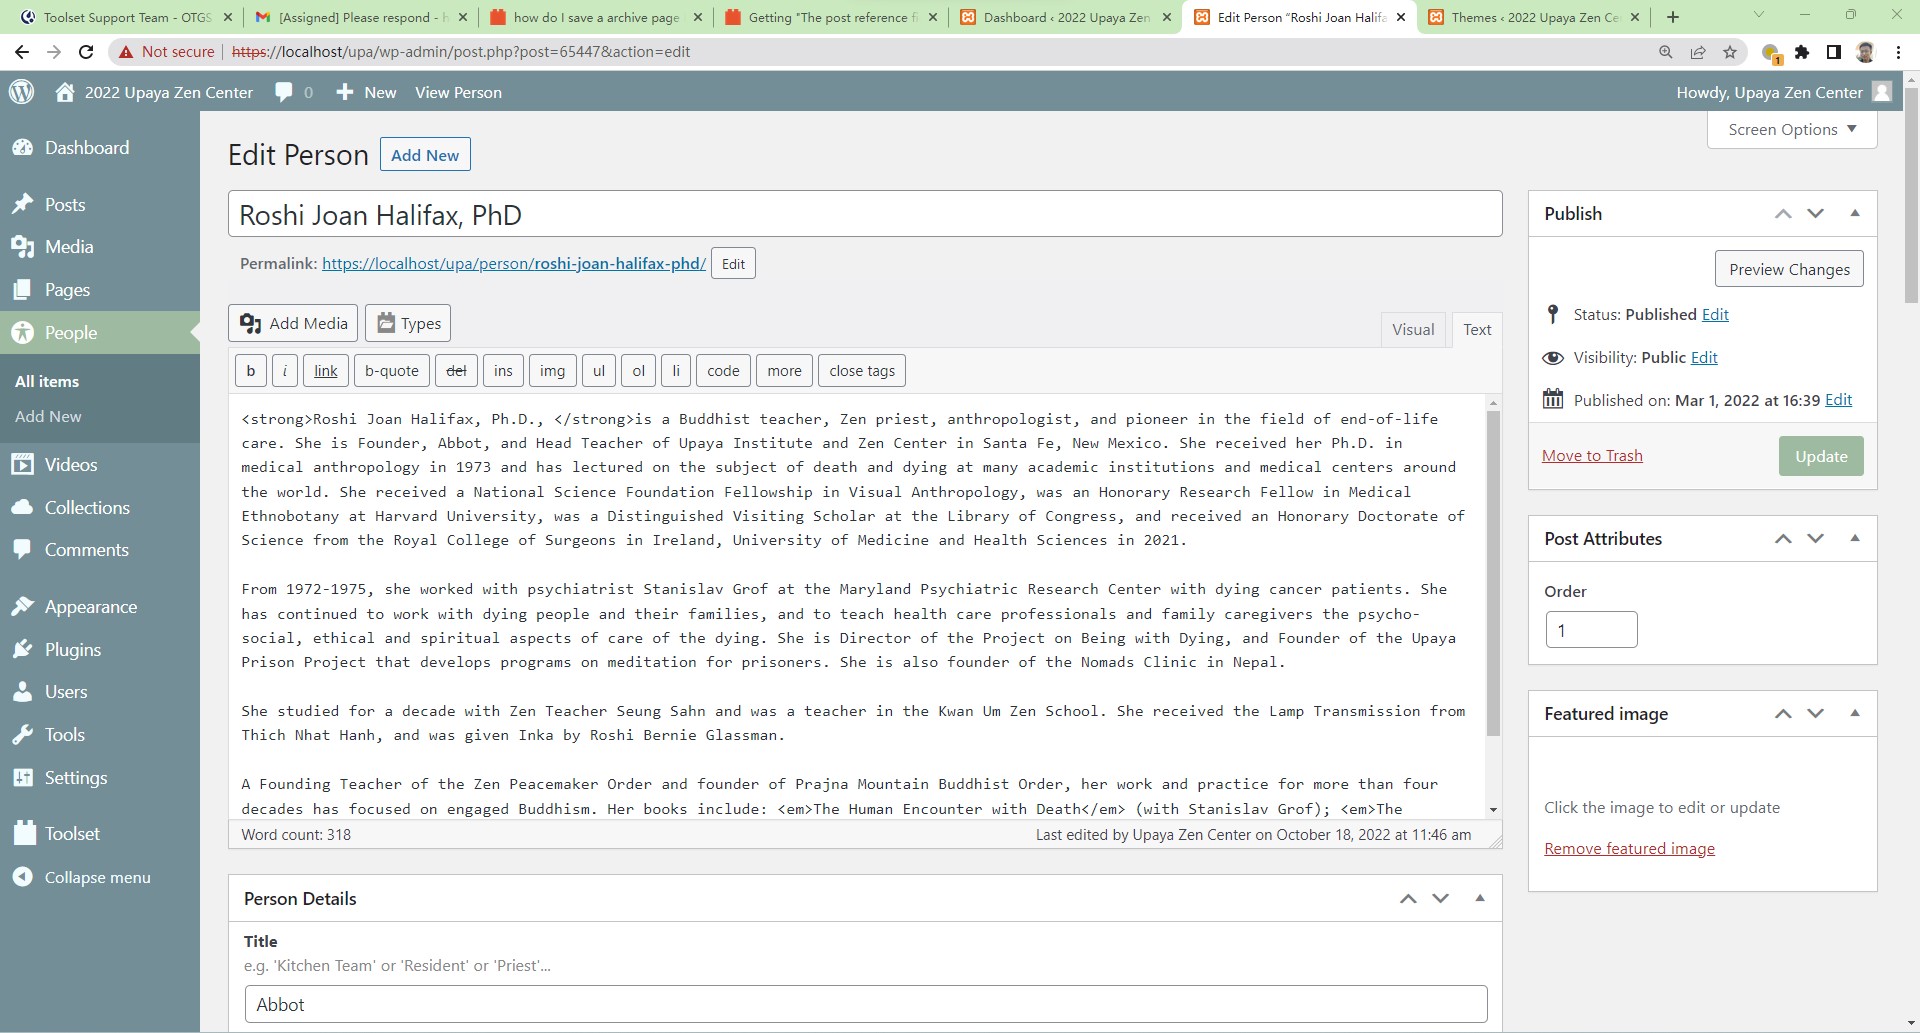Open All items submenu under People
The image size is (1920, 1033).
tap(47, 381)
